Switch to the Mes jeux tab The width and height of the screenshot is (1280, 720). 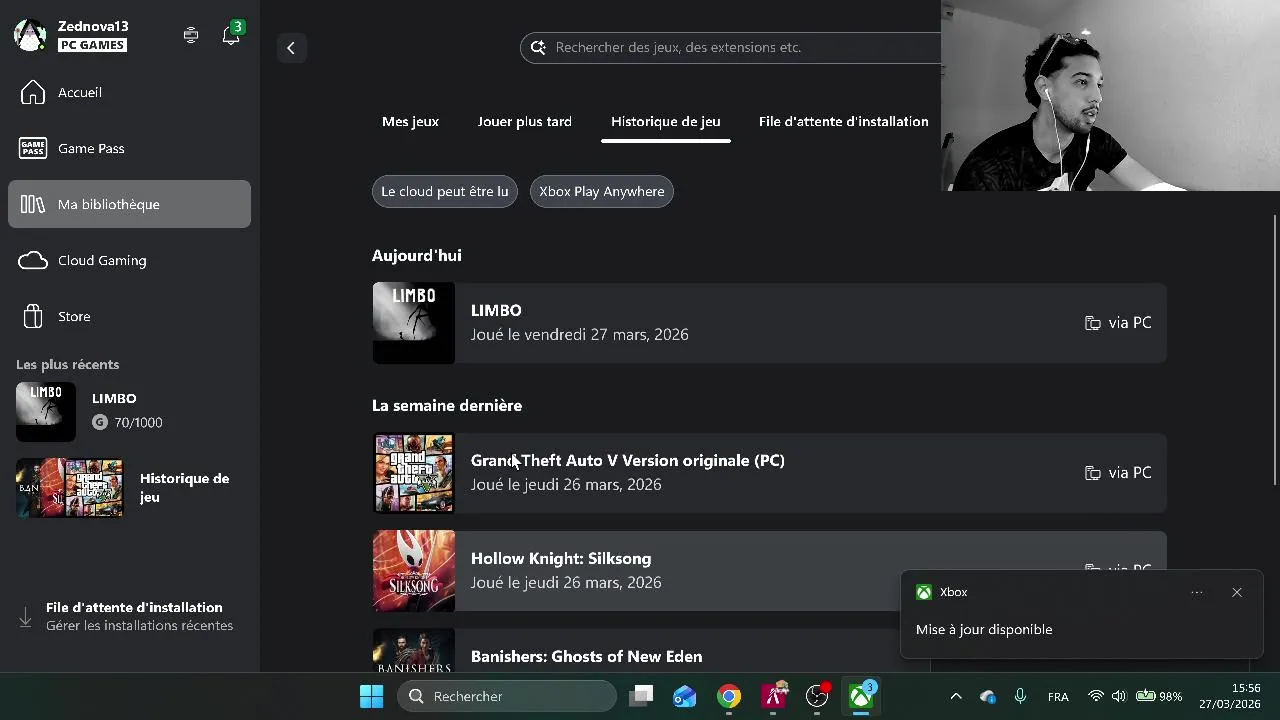(410, 121)
